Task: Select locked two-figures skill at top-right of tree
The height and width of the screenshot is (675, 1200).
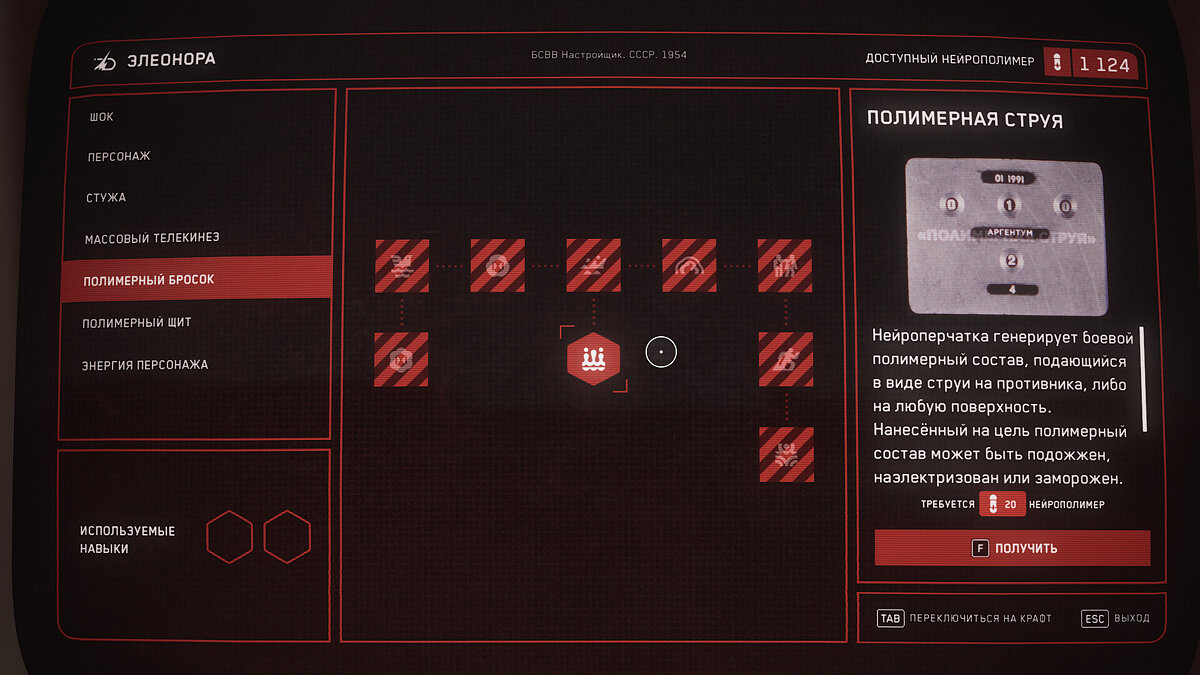Action: [785, 265]
